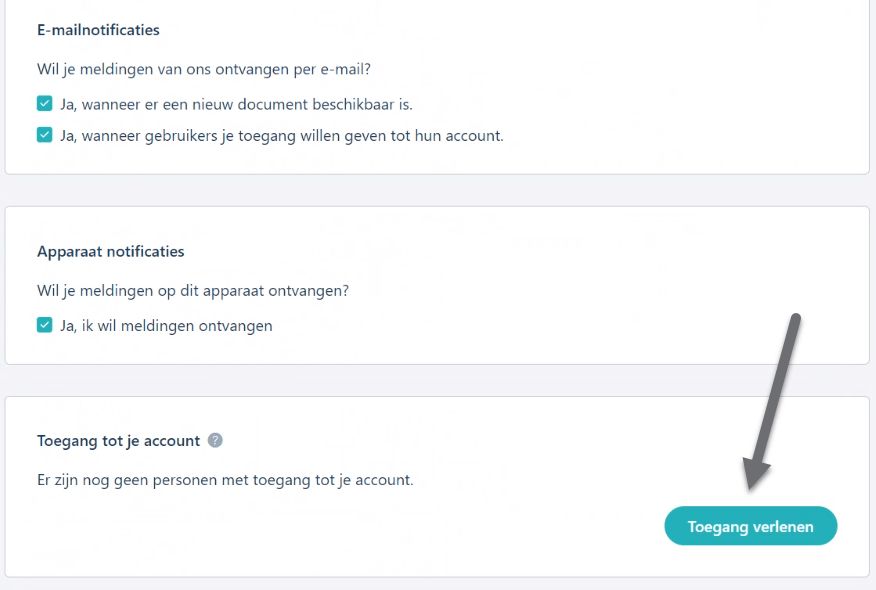Uncheck the new document available email checkbox

click(x=45, y=103)
